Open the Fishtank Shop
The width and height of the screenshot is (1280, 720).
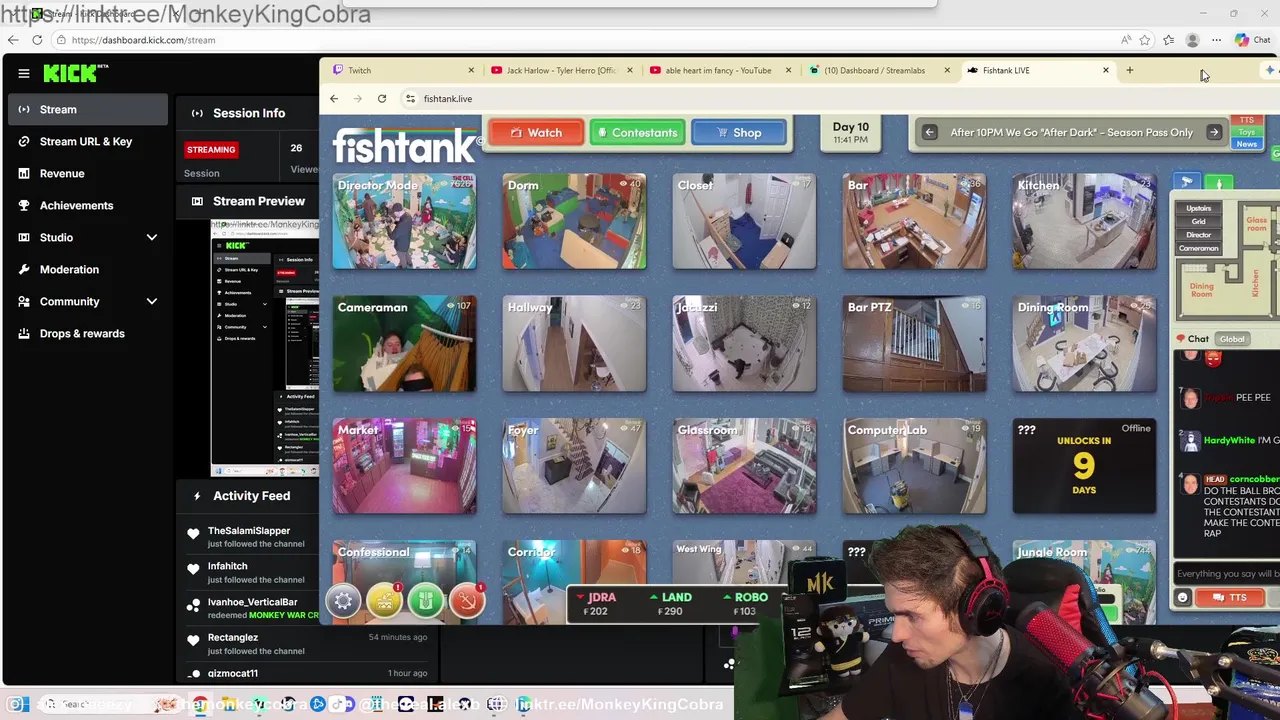[x=738, y=133]
